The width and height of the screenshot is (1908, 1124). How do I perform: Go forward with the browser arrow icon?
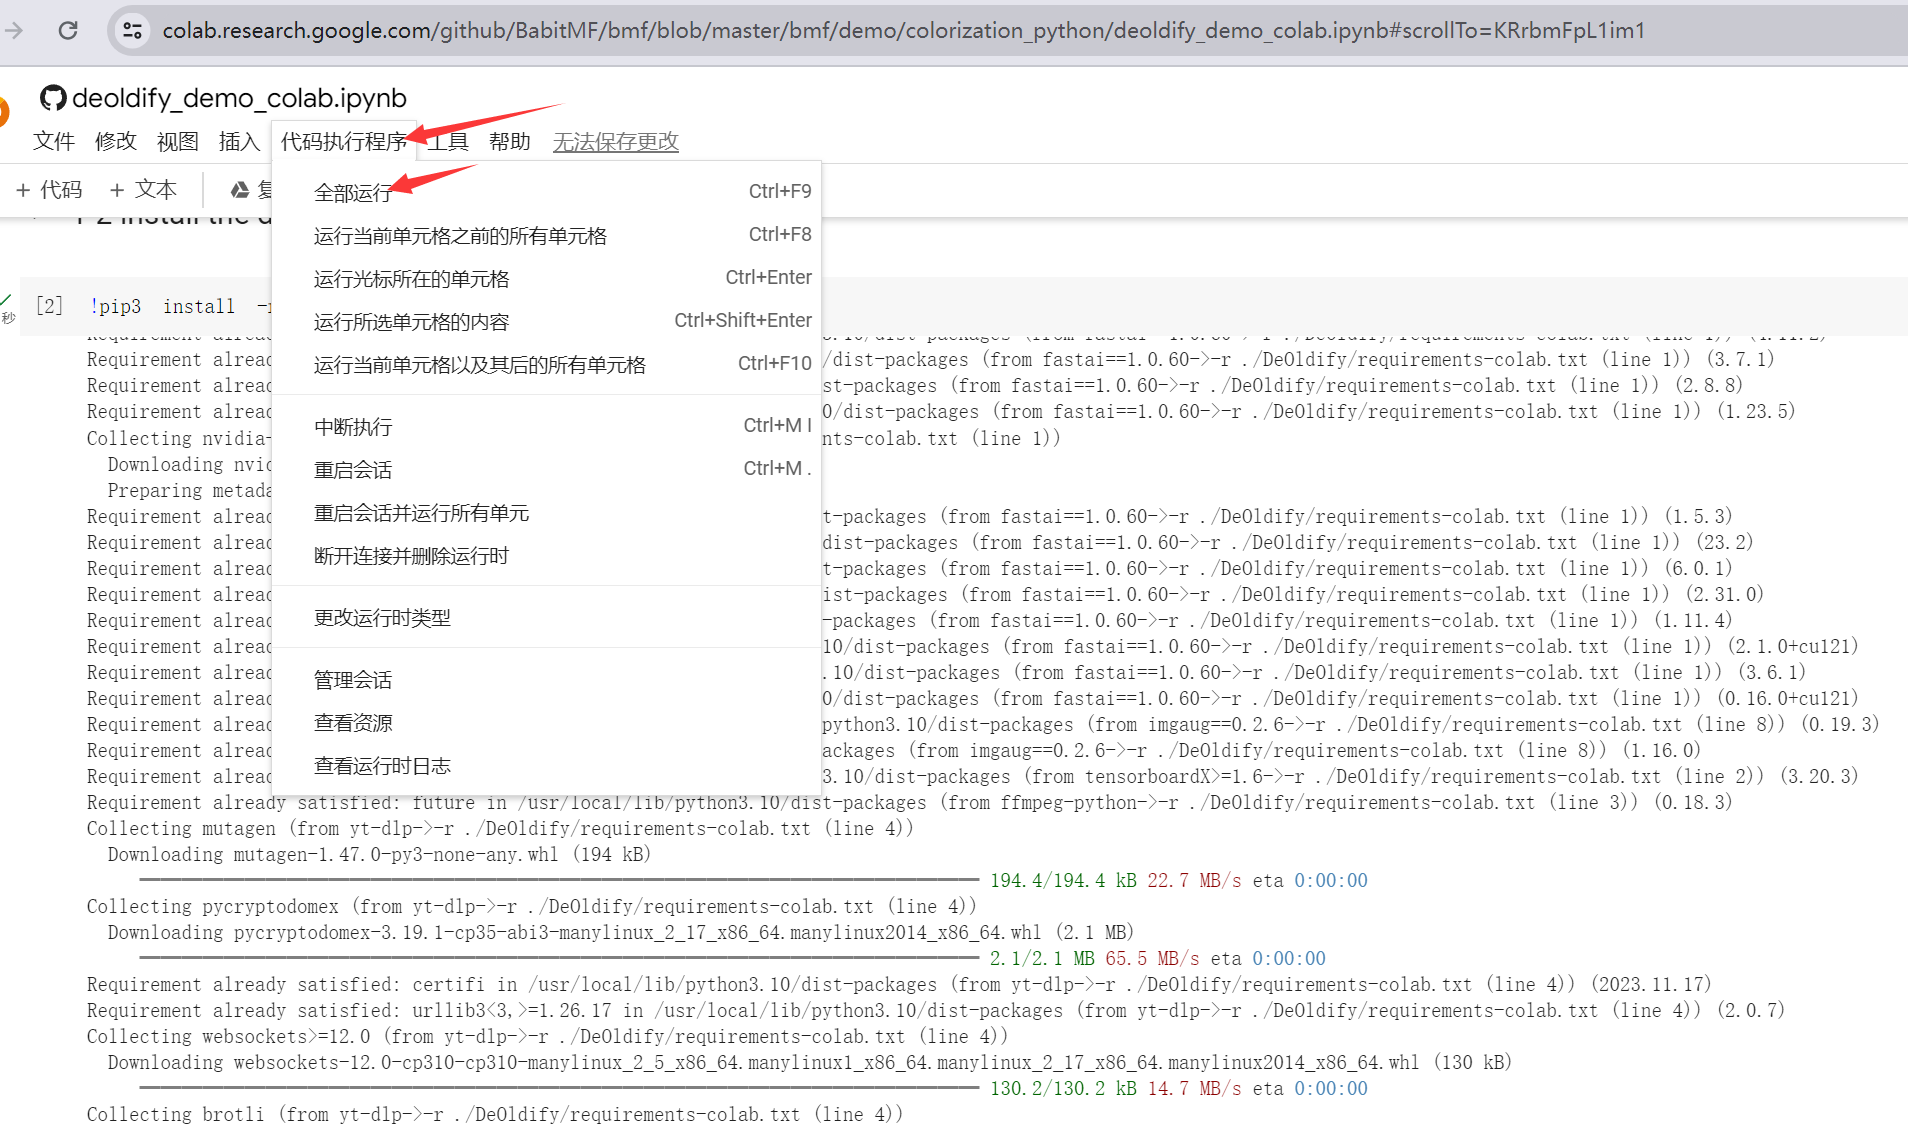(x=14, y=30)
